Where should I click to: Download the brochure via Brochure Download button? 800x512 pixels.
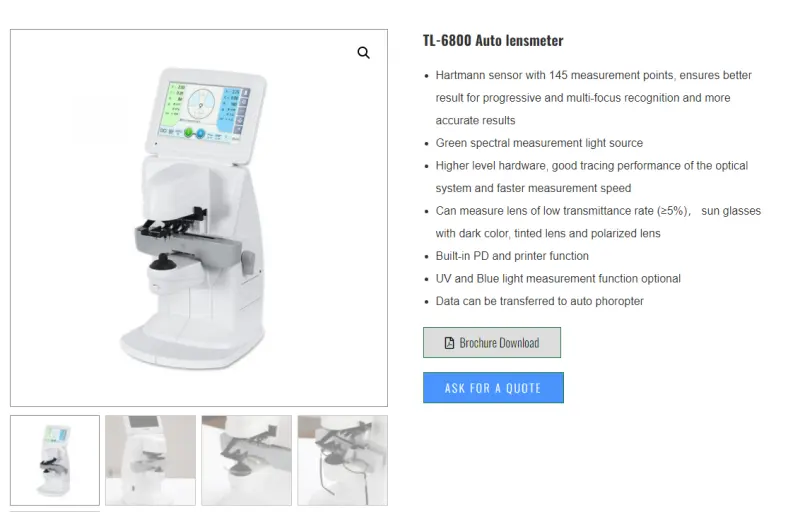pyautogui.click(x=492, y=343)
